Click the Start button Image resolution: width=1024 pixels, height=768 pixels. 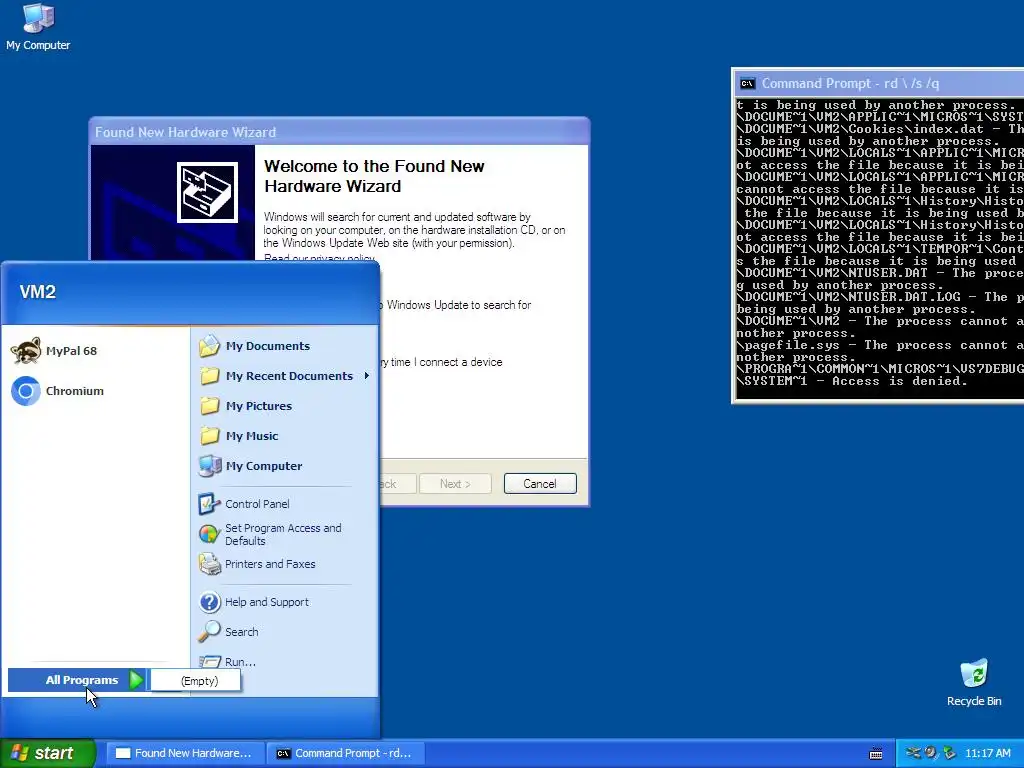coord(48,753)
